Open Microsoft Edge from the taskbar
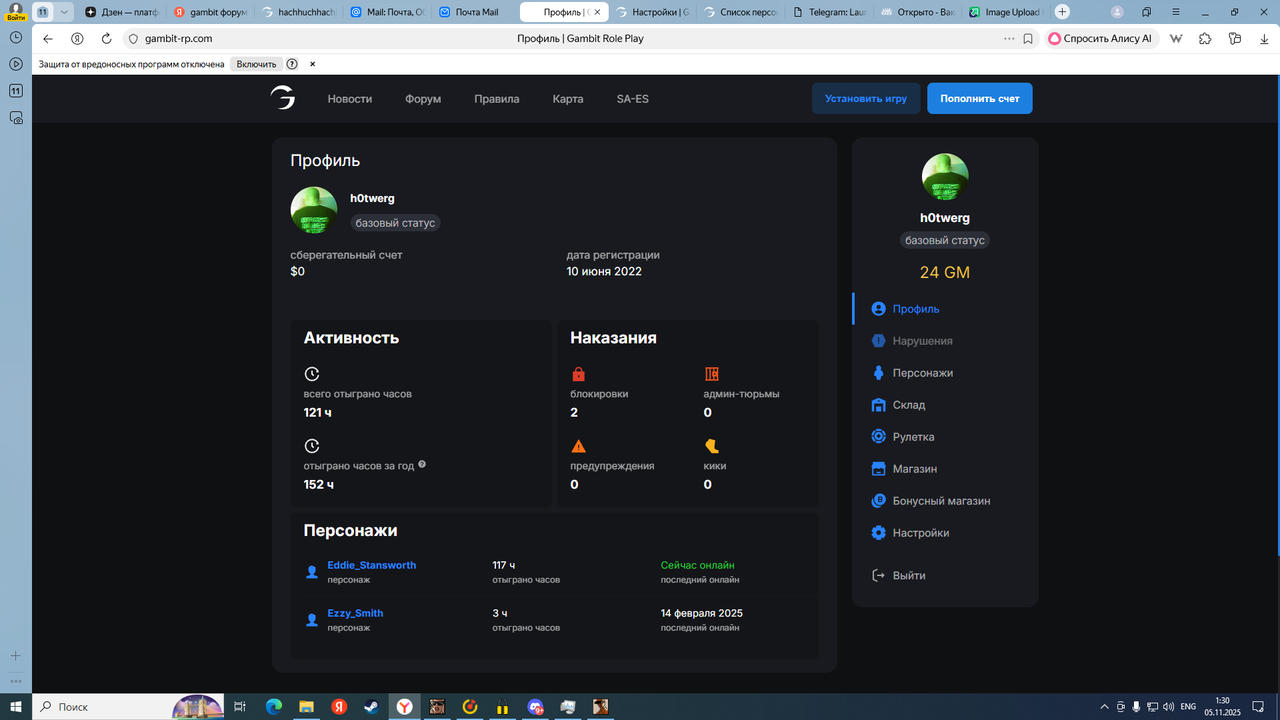Viewport: 1280px width, 720px height. tap(273, 707)
